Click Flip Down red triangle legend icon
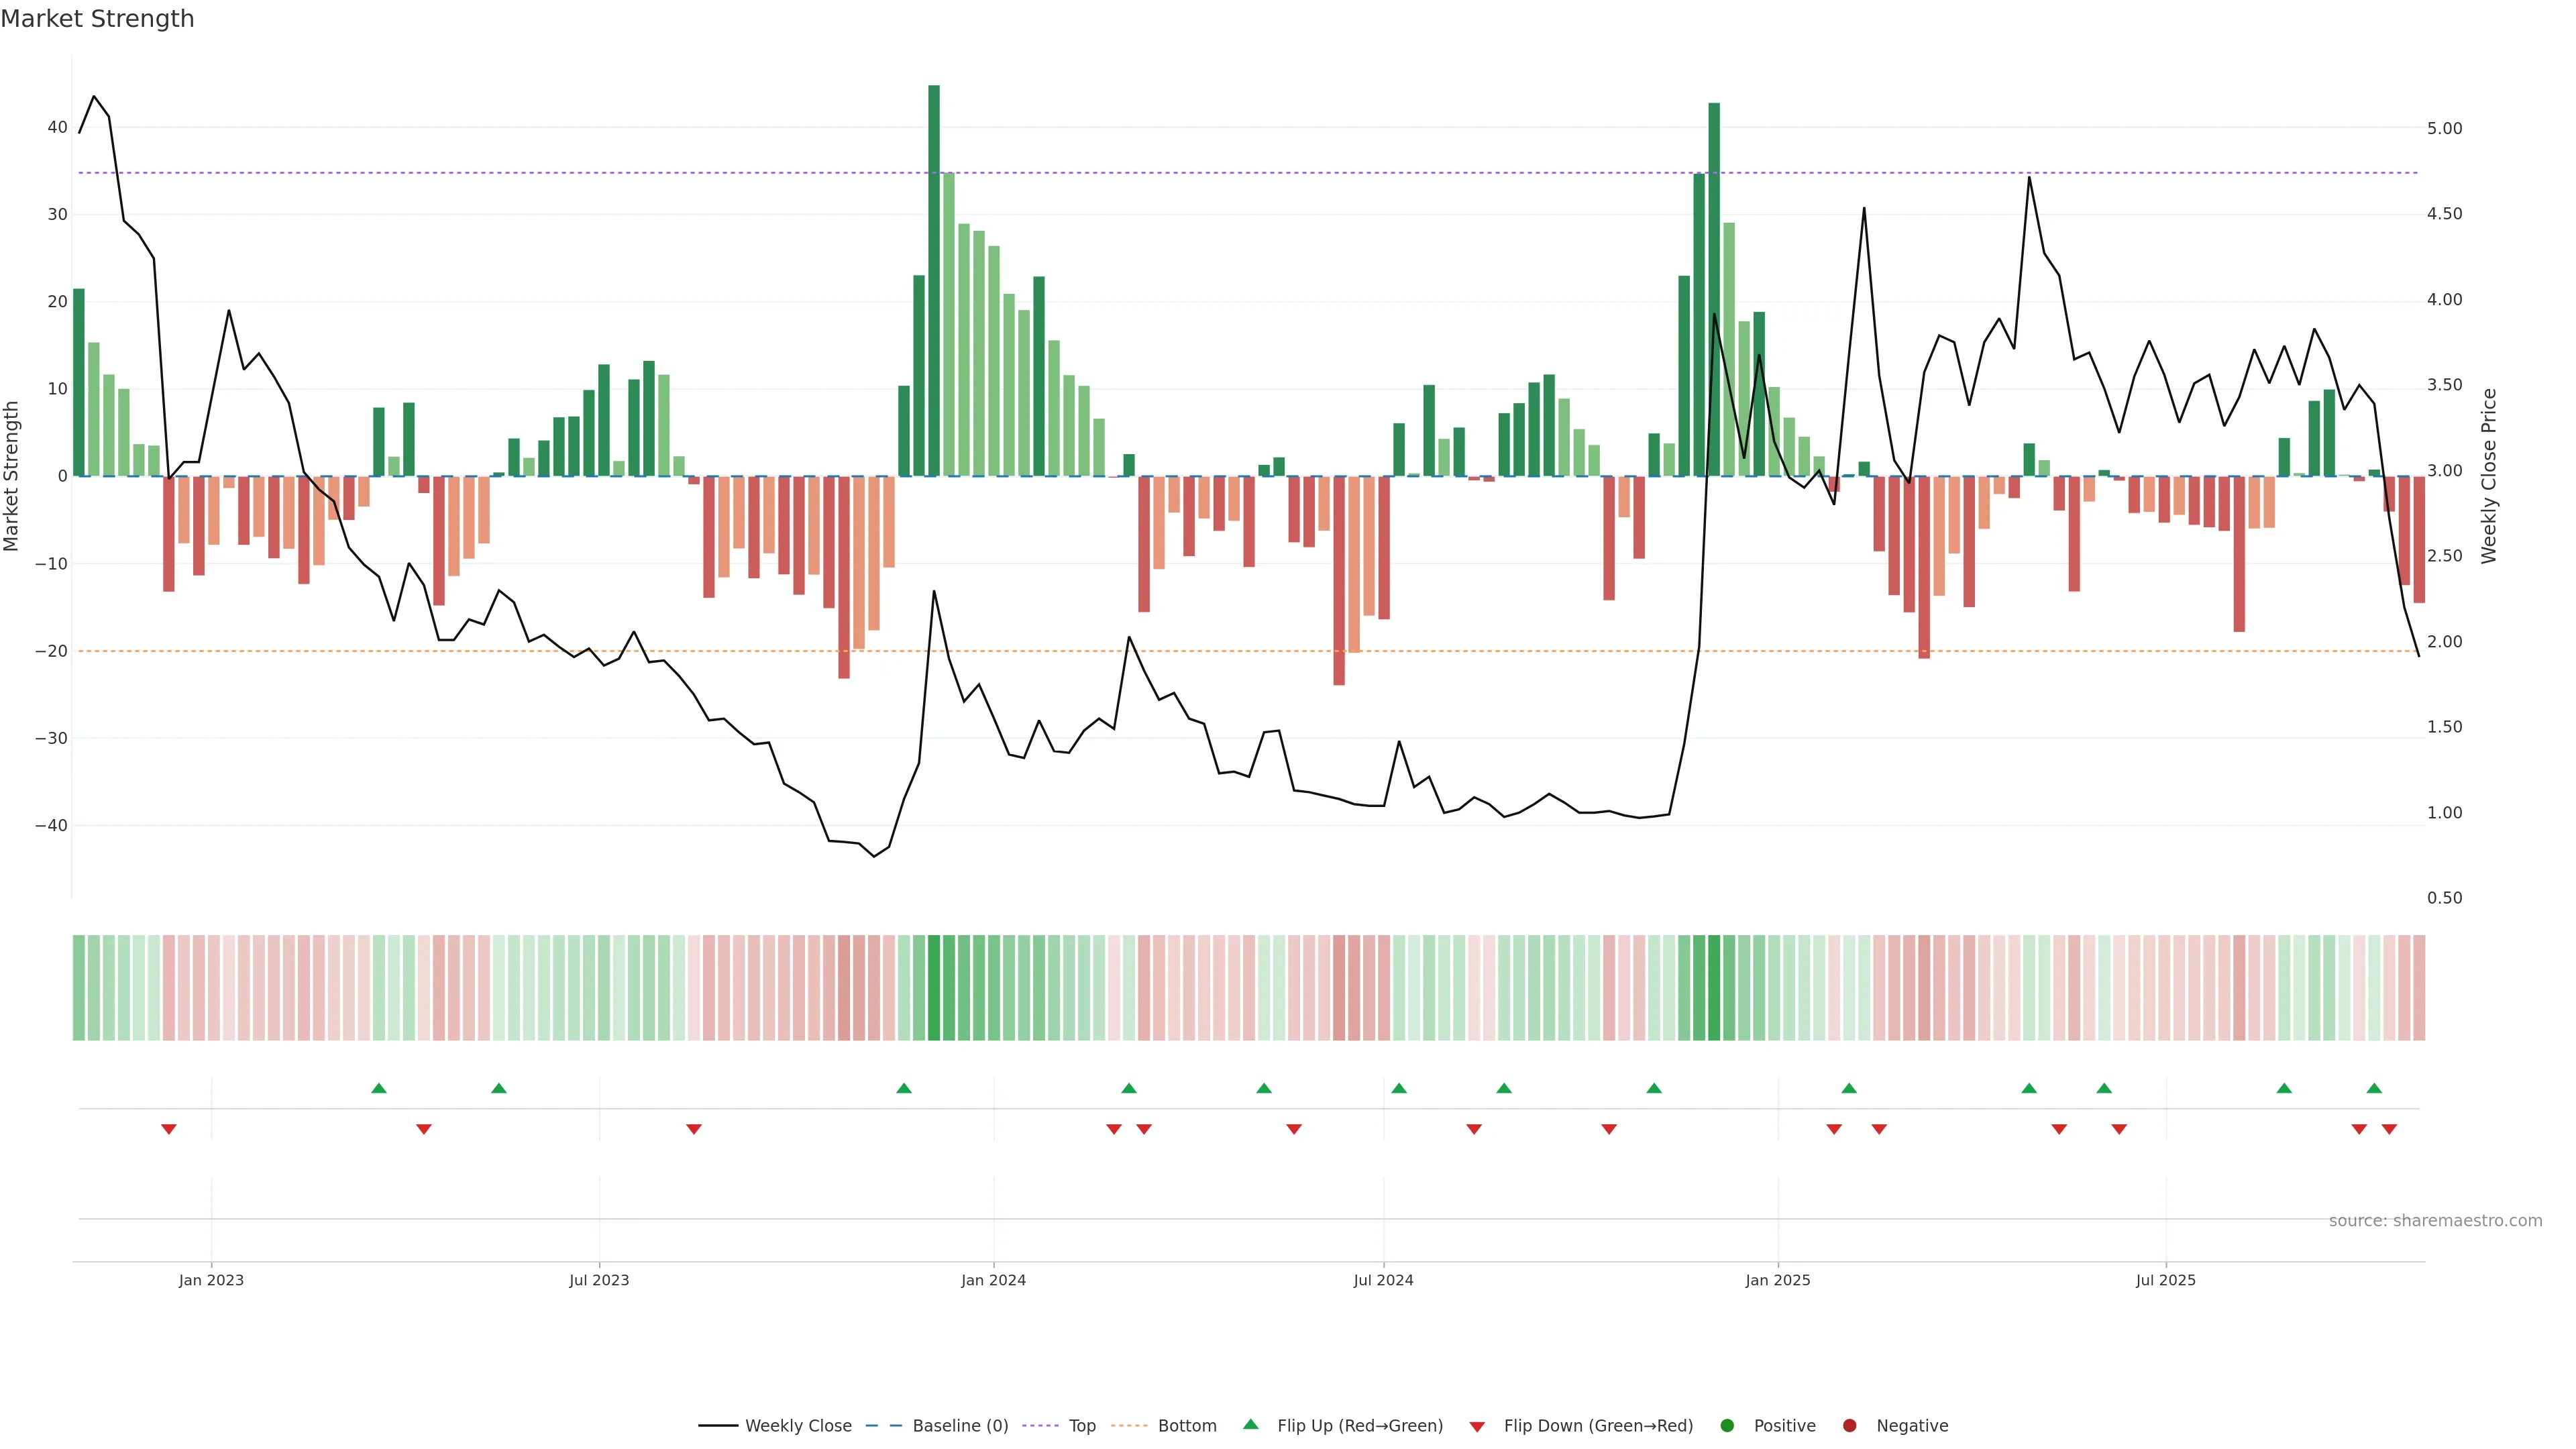Screen dimensions: 2576x1449 click(x=1477, y=1427)
